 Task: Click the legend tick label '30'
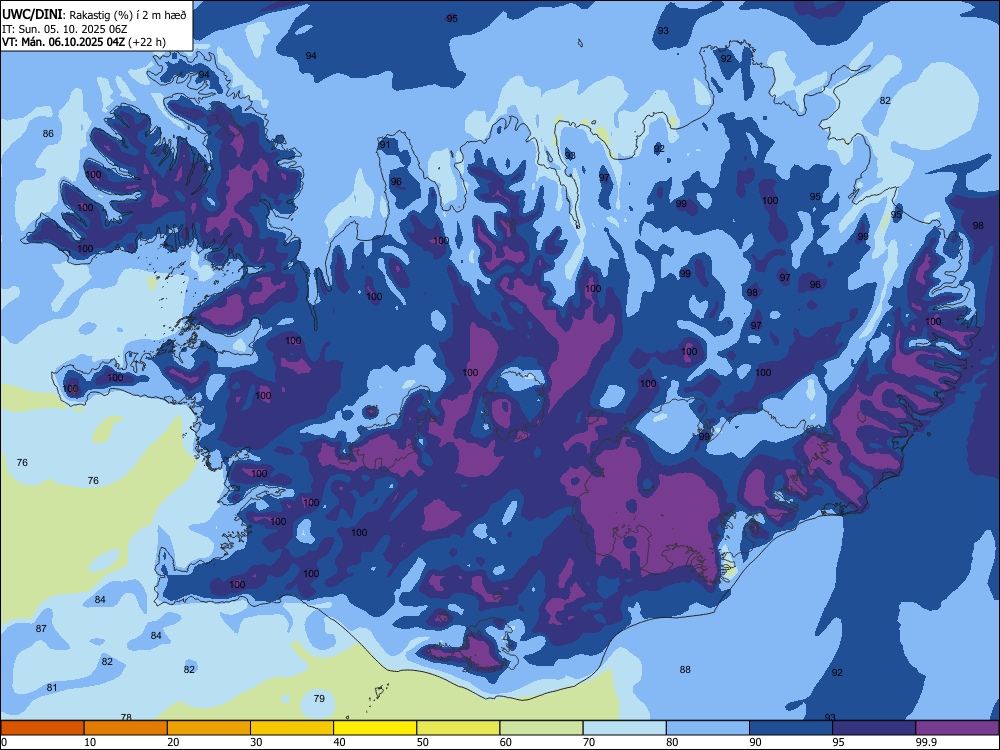[x=256, y=742]
